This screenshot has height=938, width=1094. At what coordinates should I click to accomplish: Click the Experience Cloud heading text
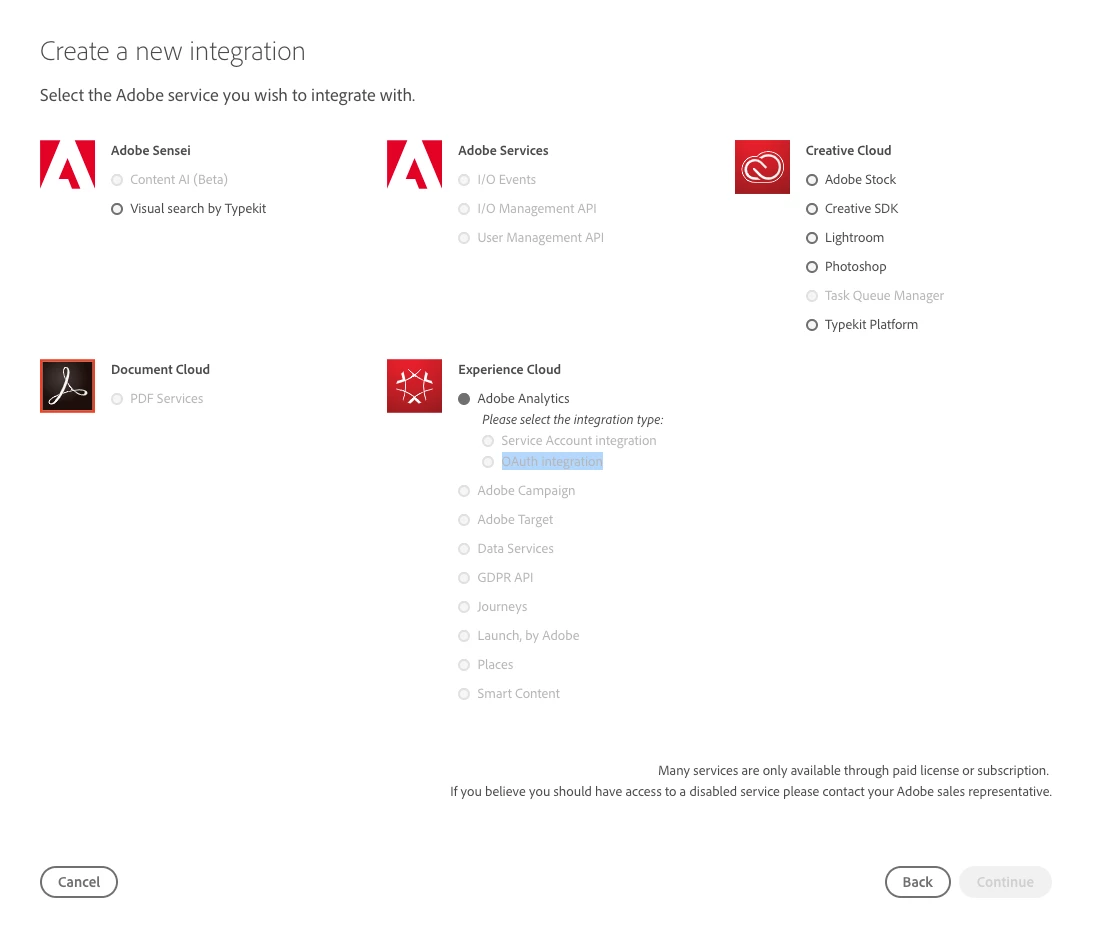pyautogui.click(x=509, y=370)
